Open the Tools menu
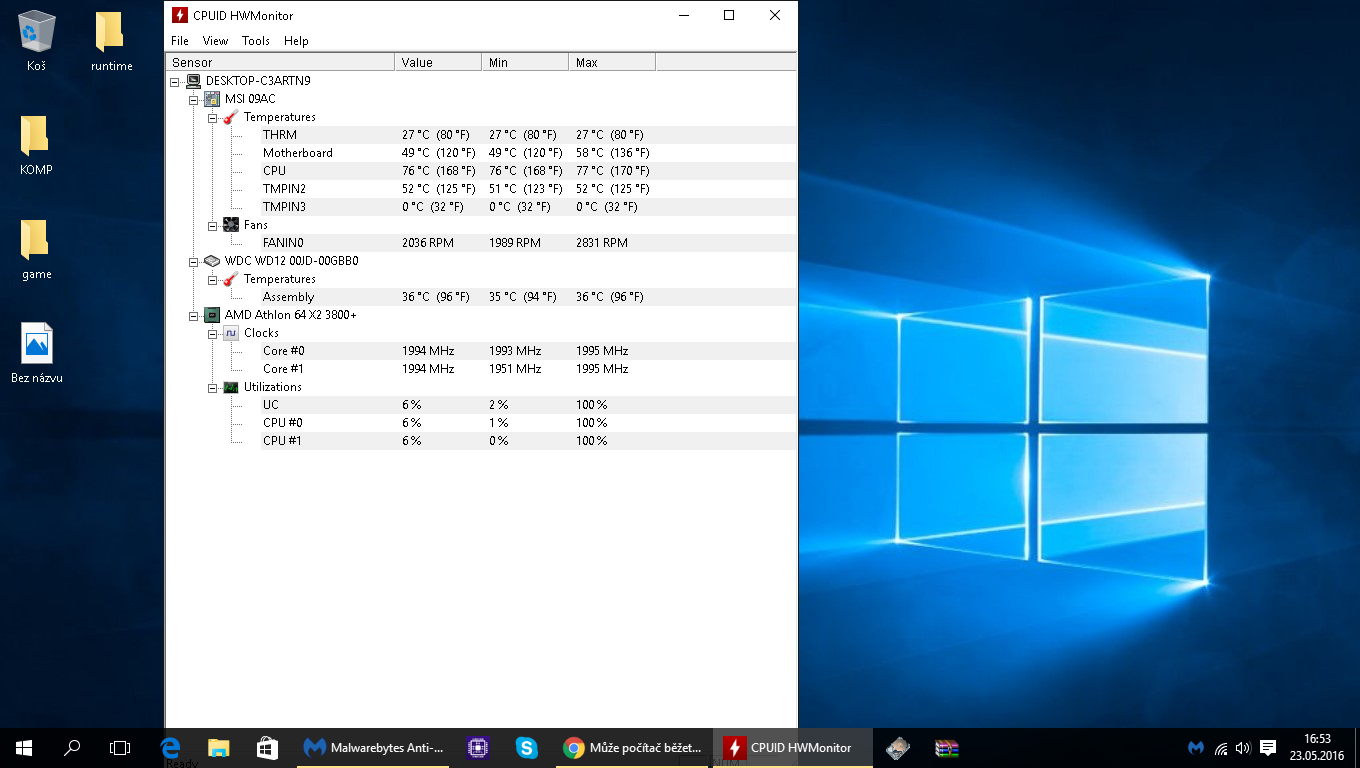Viewport: 1360px width, 768px height. coord(255,41)
